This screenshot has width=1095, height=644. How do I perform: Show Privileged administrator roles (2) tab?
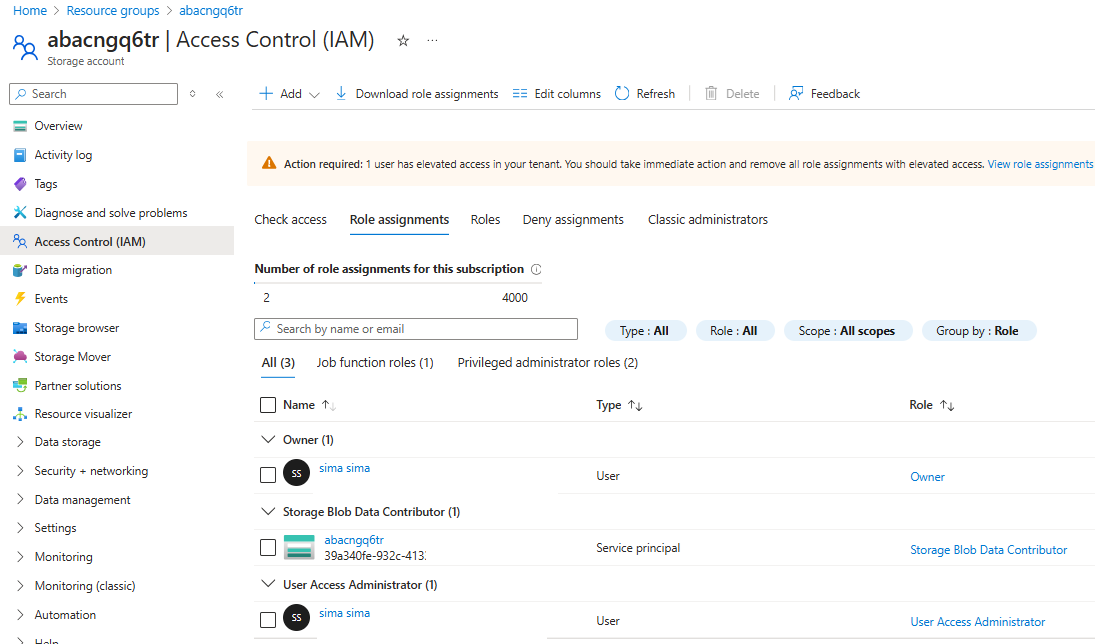tap(548, 363)
